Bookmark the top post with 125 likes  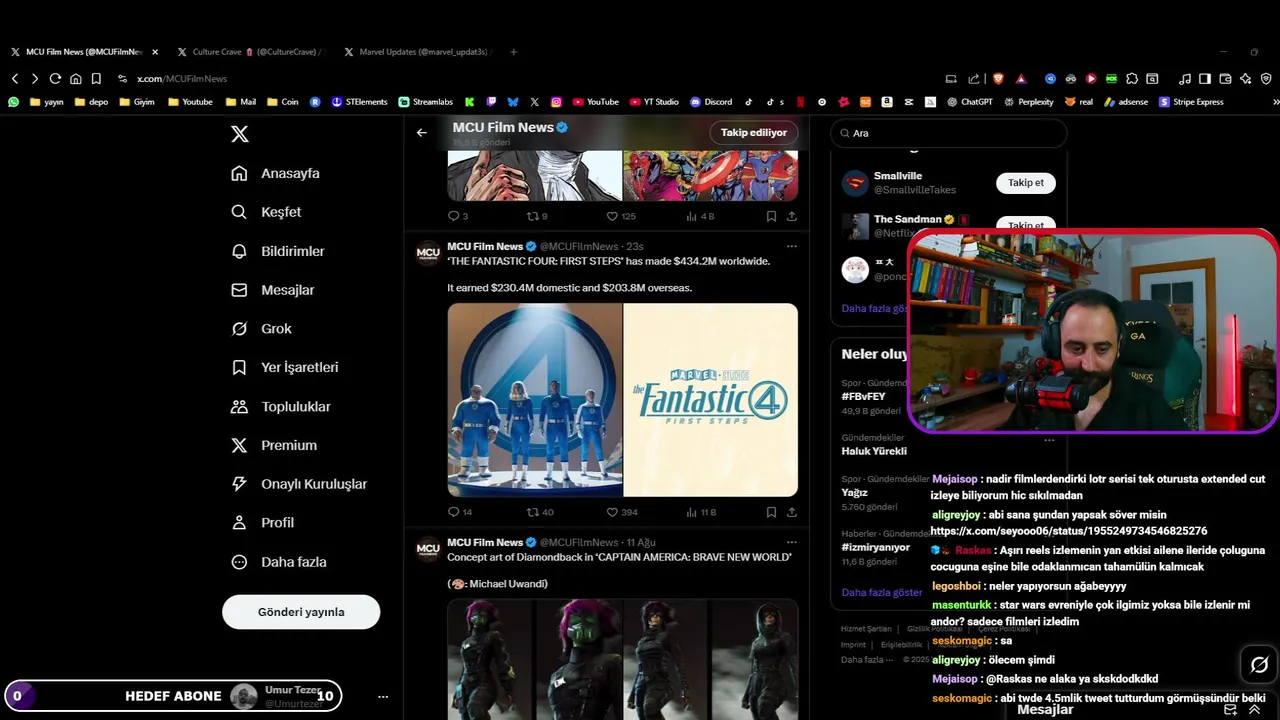771,216
